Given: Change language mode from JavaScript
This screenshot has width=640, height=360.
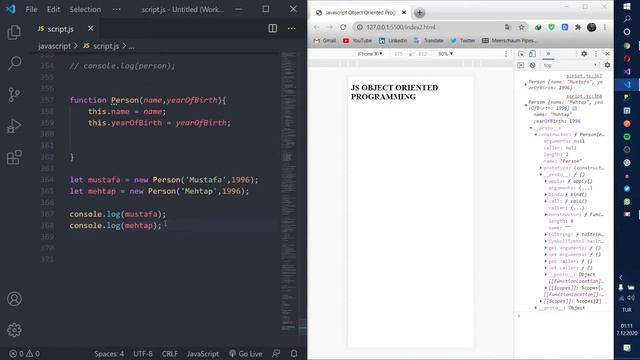Looking at the screenshot, I should click(x=203, y=353).
